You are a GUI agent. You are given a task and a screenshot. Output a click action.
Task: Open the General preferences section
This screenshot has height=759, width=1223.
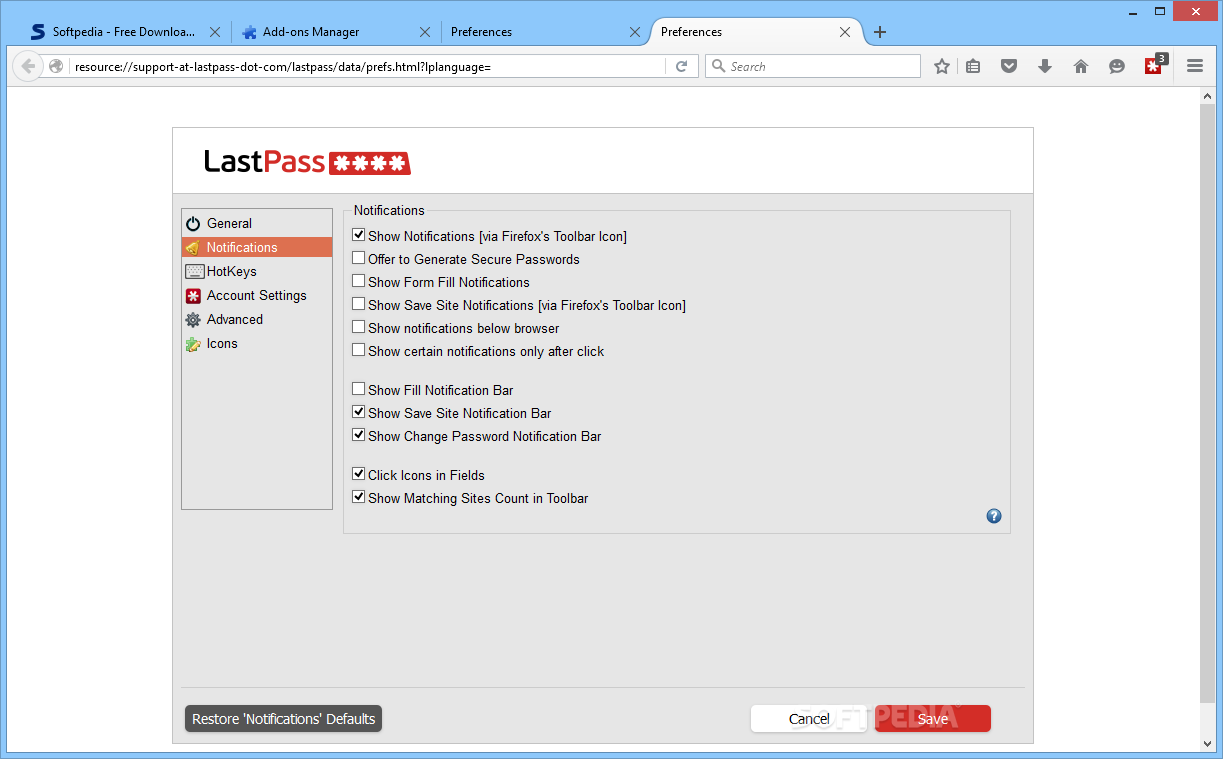pyautogui.click(x=257, y=223)
